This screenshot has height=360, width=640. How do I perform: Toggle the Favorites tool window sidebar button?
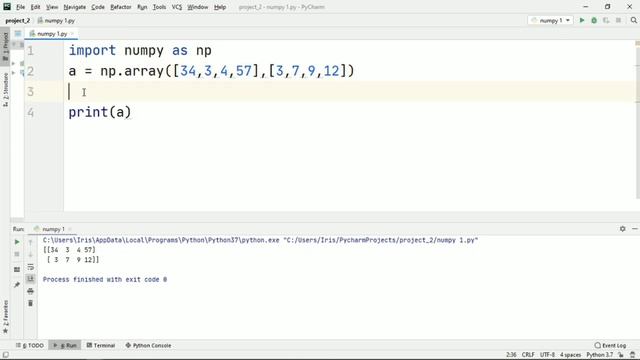[x=5, y=317]
